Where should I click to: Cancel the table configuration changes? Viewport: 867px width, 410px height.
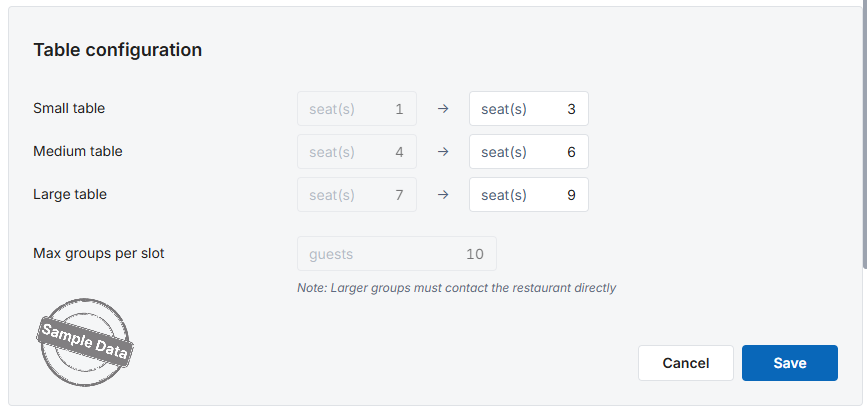(x=686, y=363)
